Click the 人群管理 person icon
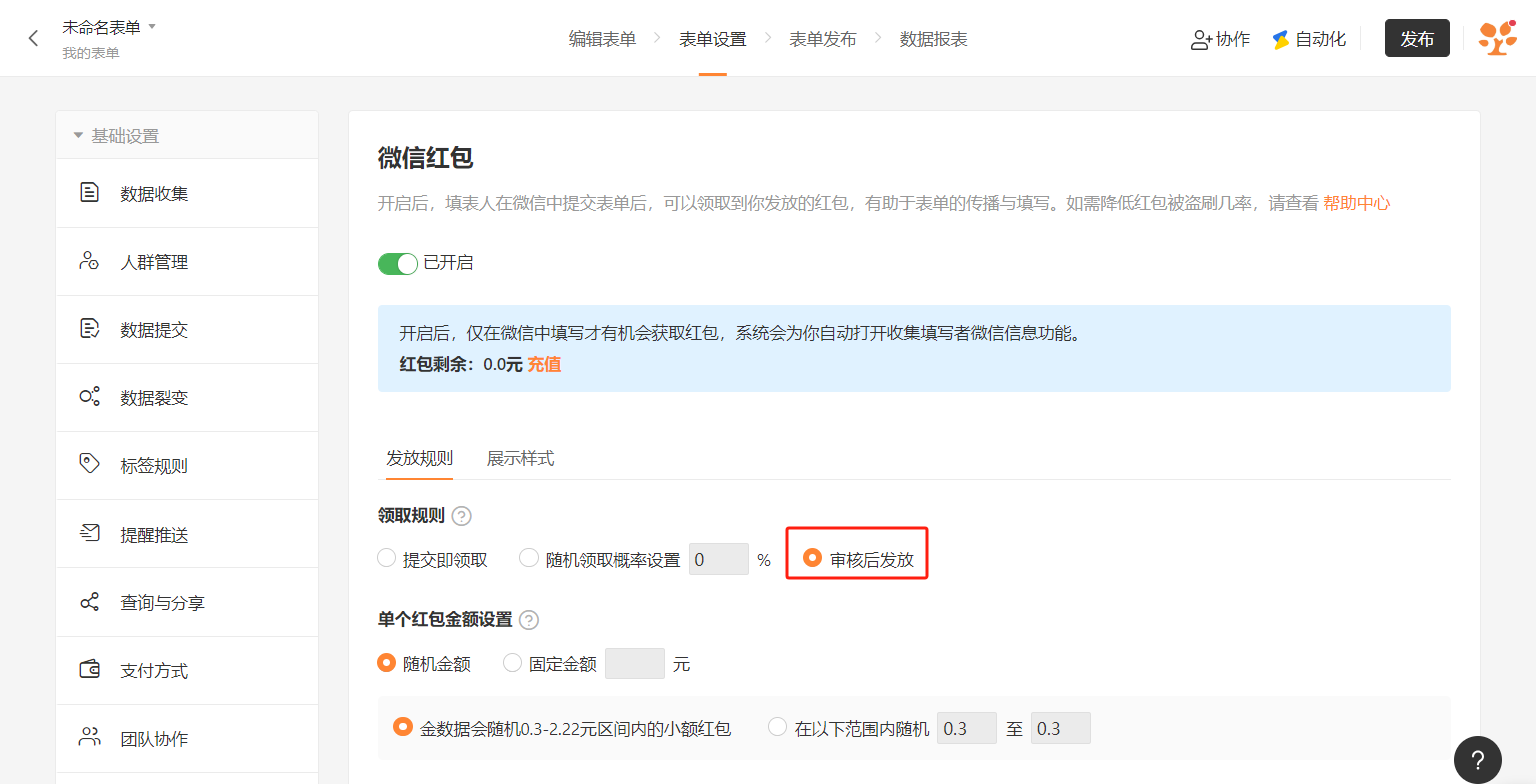 coord(89,261)
